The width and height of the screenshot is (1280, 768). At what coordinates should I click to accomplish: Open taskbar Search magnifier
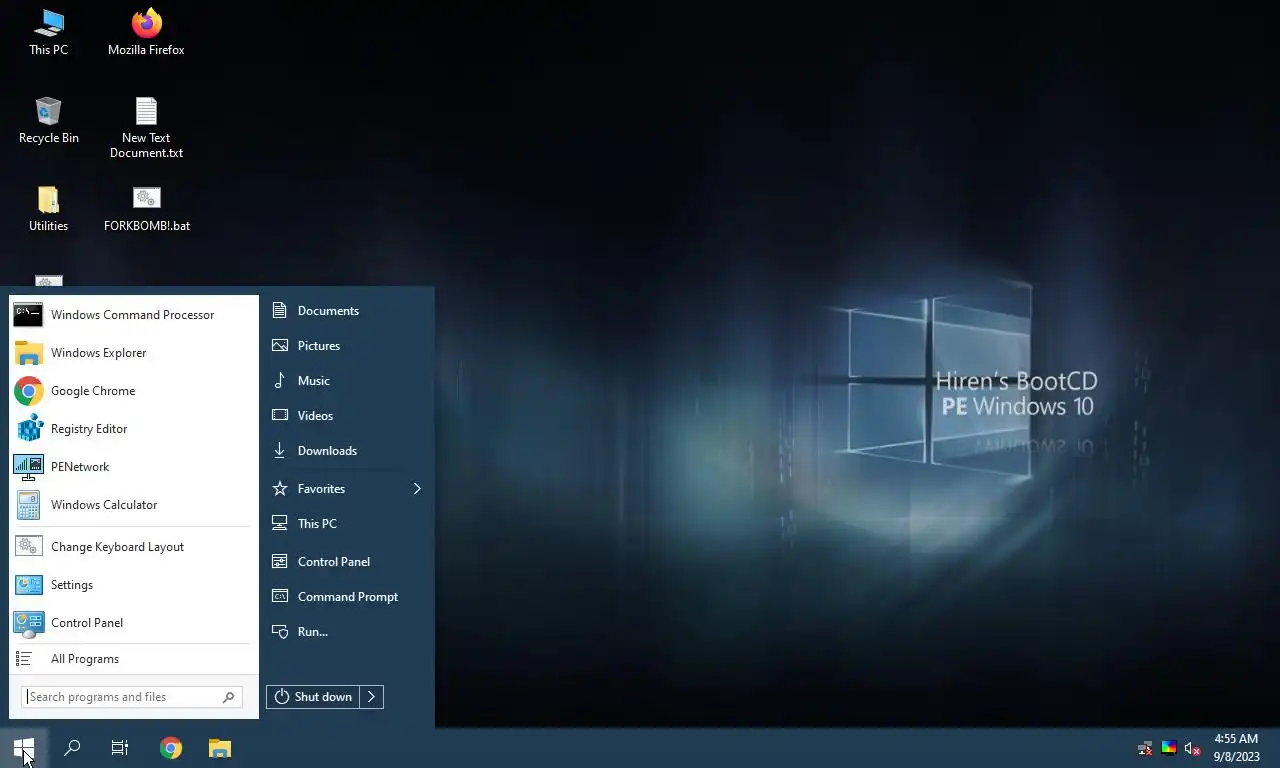72,748
